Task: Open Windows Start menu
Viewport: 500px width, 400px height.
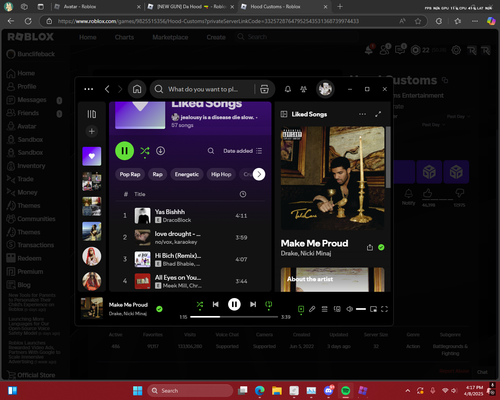Action: click(137, 390)
